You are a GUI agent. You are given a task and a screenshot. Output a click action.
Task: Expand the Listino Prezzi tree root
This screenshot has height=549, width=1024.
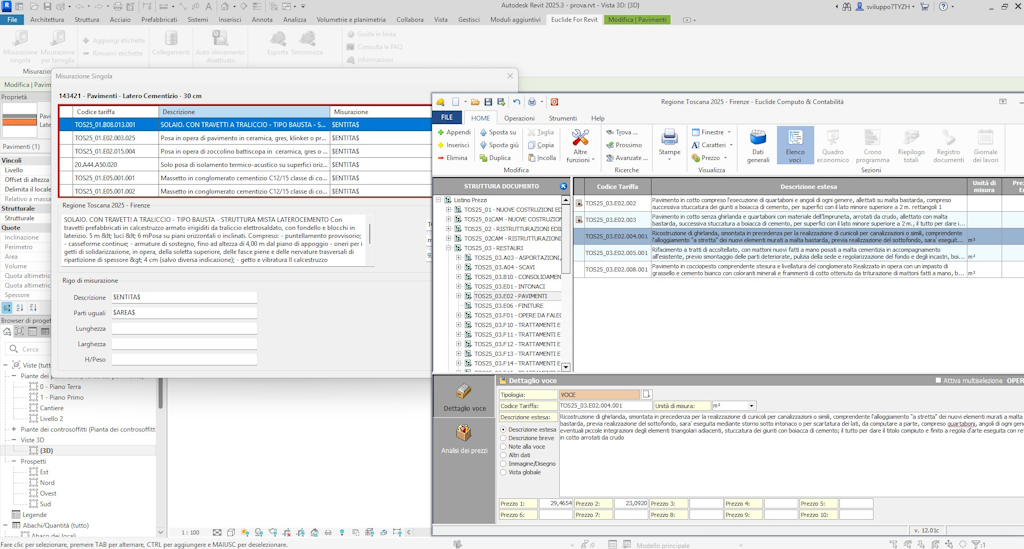coord(439,200)
